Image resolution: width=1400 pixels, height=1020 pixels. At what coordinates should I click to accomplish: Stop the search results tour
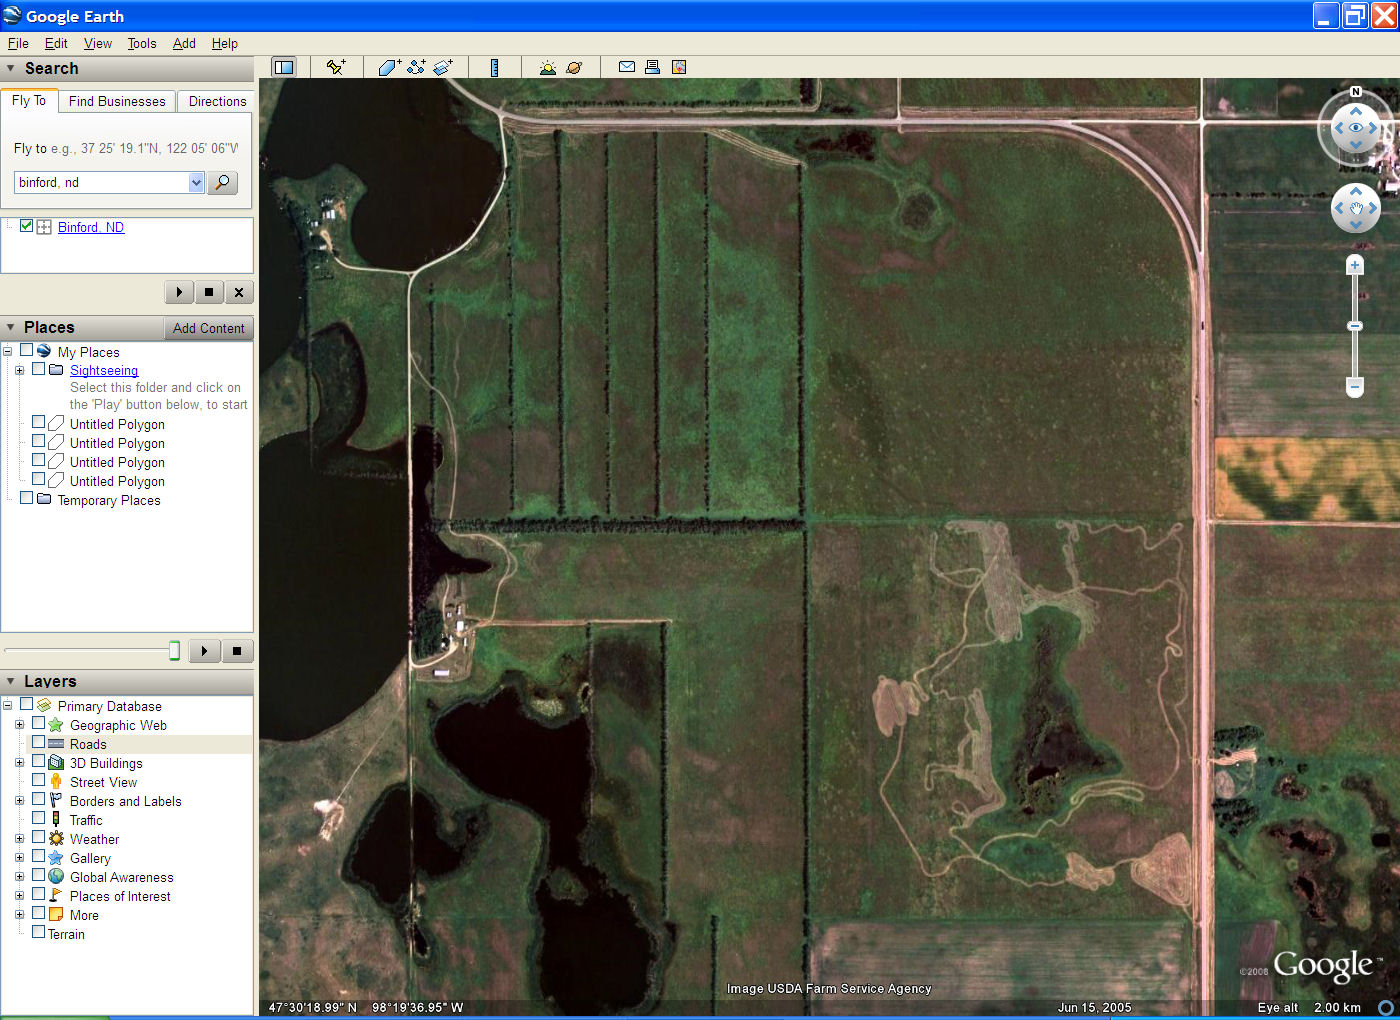[209, 292]
